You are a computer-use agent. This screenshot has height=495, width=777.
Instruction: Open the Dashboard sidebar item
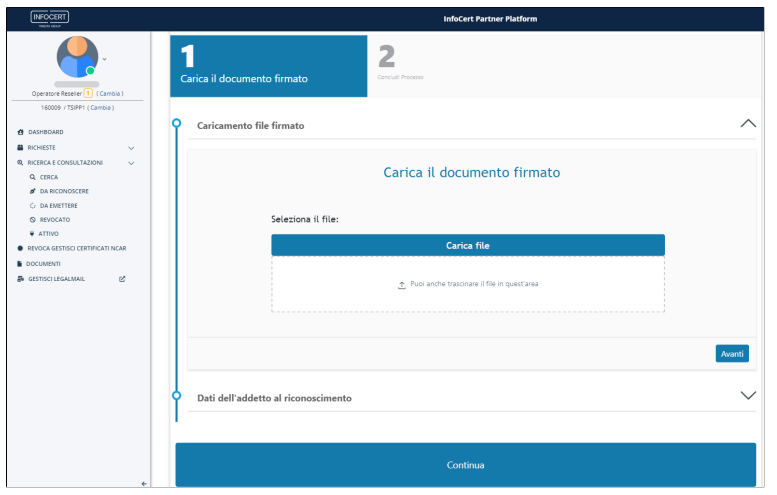pyautogui.click(x=45, y=132)
